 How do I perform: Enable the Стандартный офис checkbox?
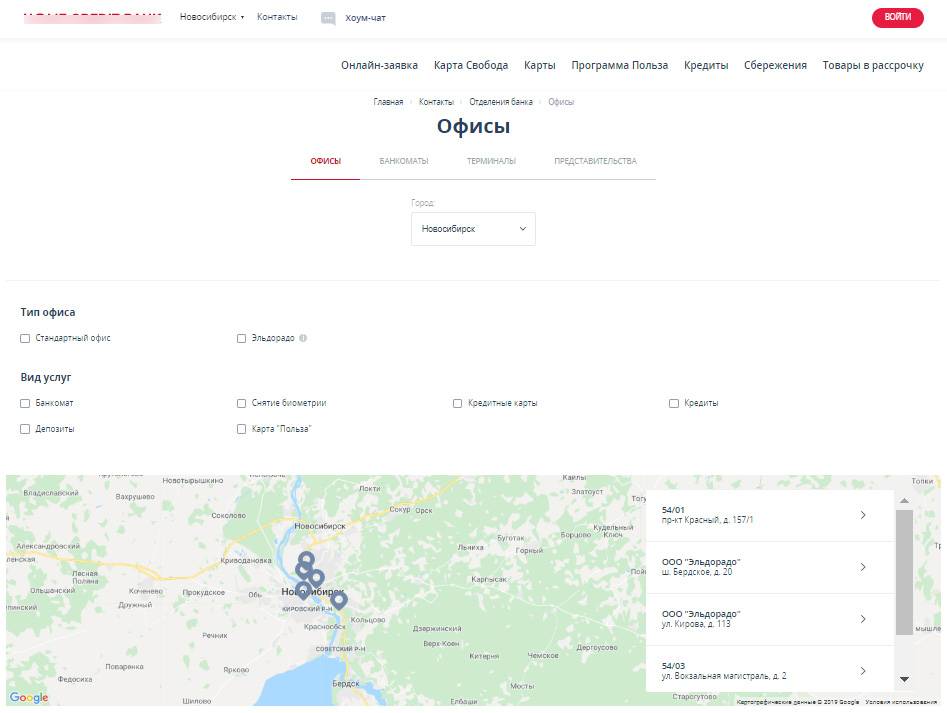coord(25,339)
